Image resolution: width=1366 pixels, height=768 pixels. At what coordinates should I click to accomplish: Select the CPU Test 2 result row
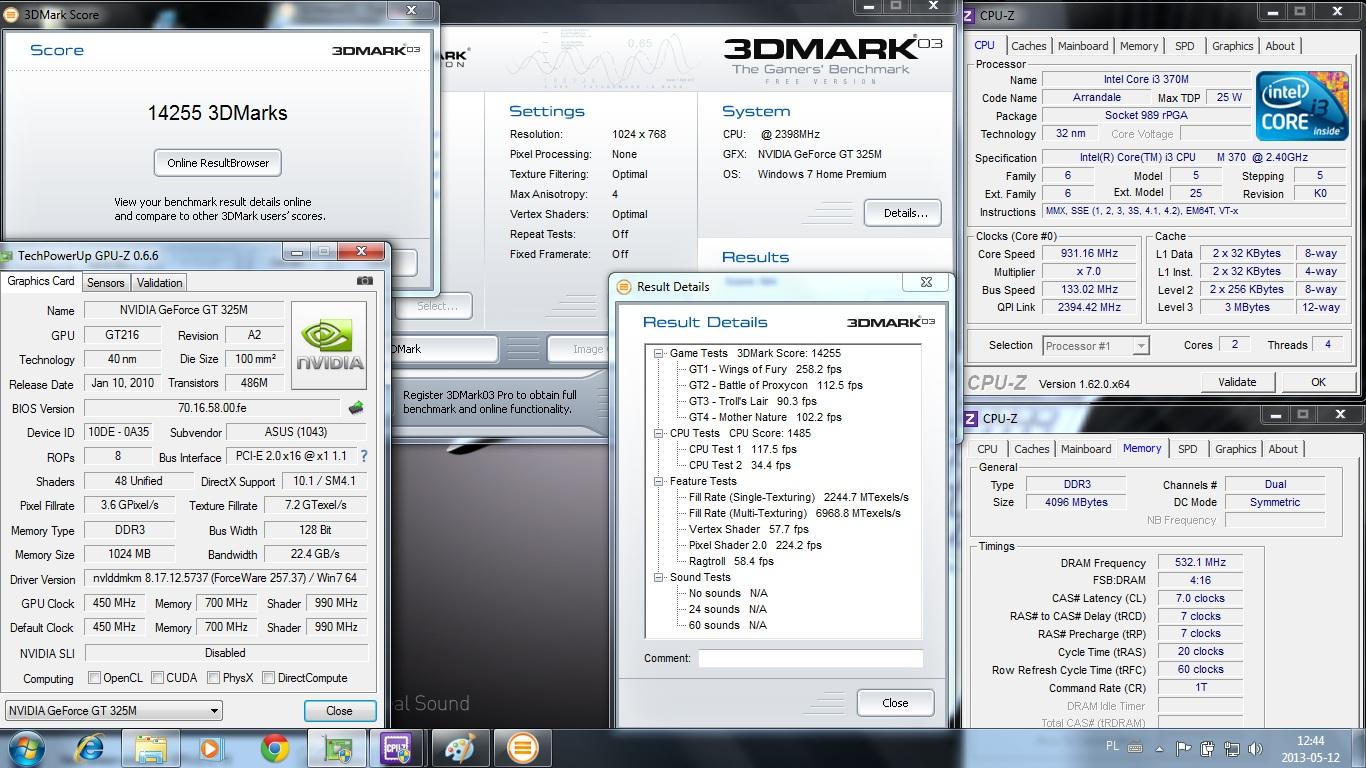[739, 465]
